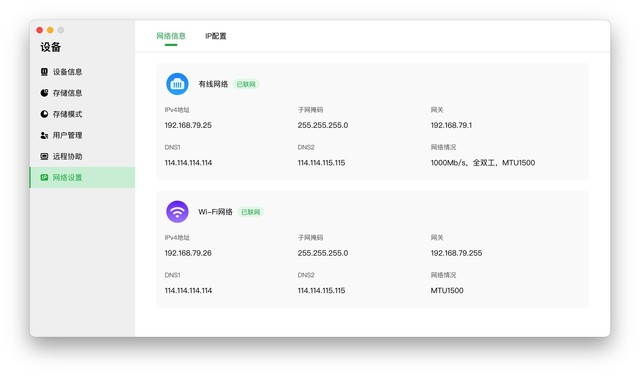Open 存储信息 in the sidebar
Viewport: 640px width, 376px height.
click(x=82, y=93)
